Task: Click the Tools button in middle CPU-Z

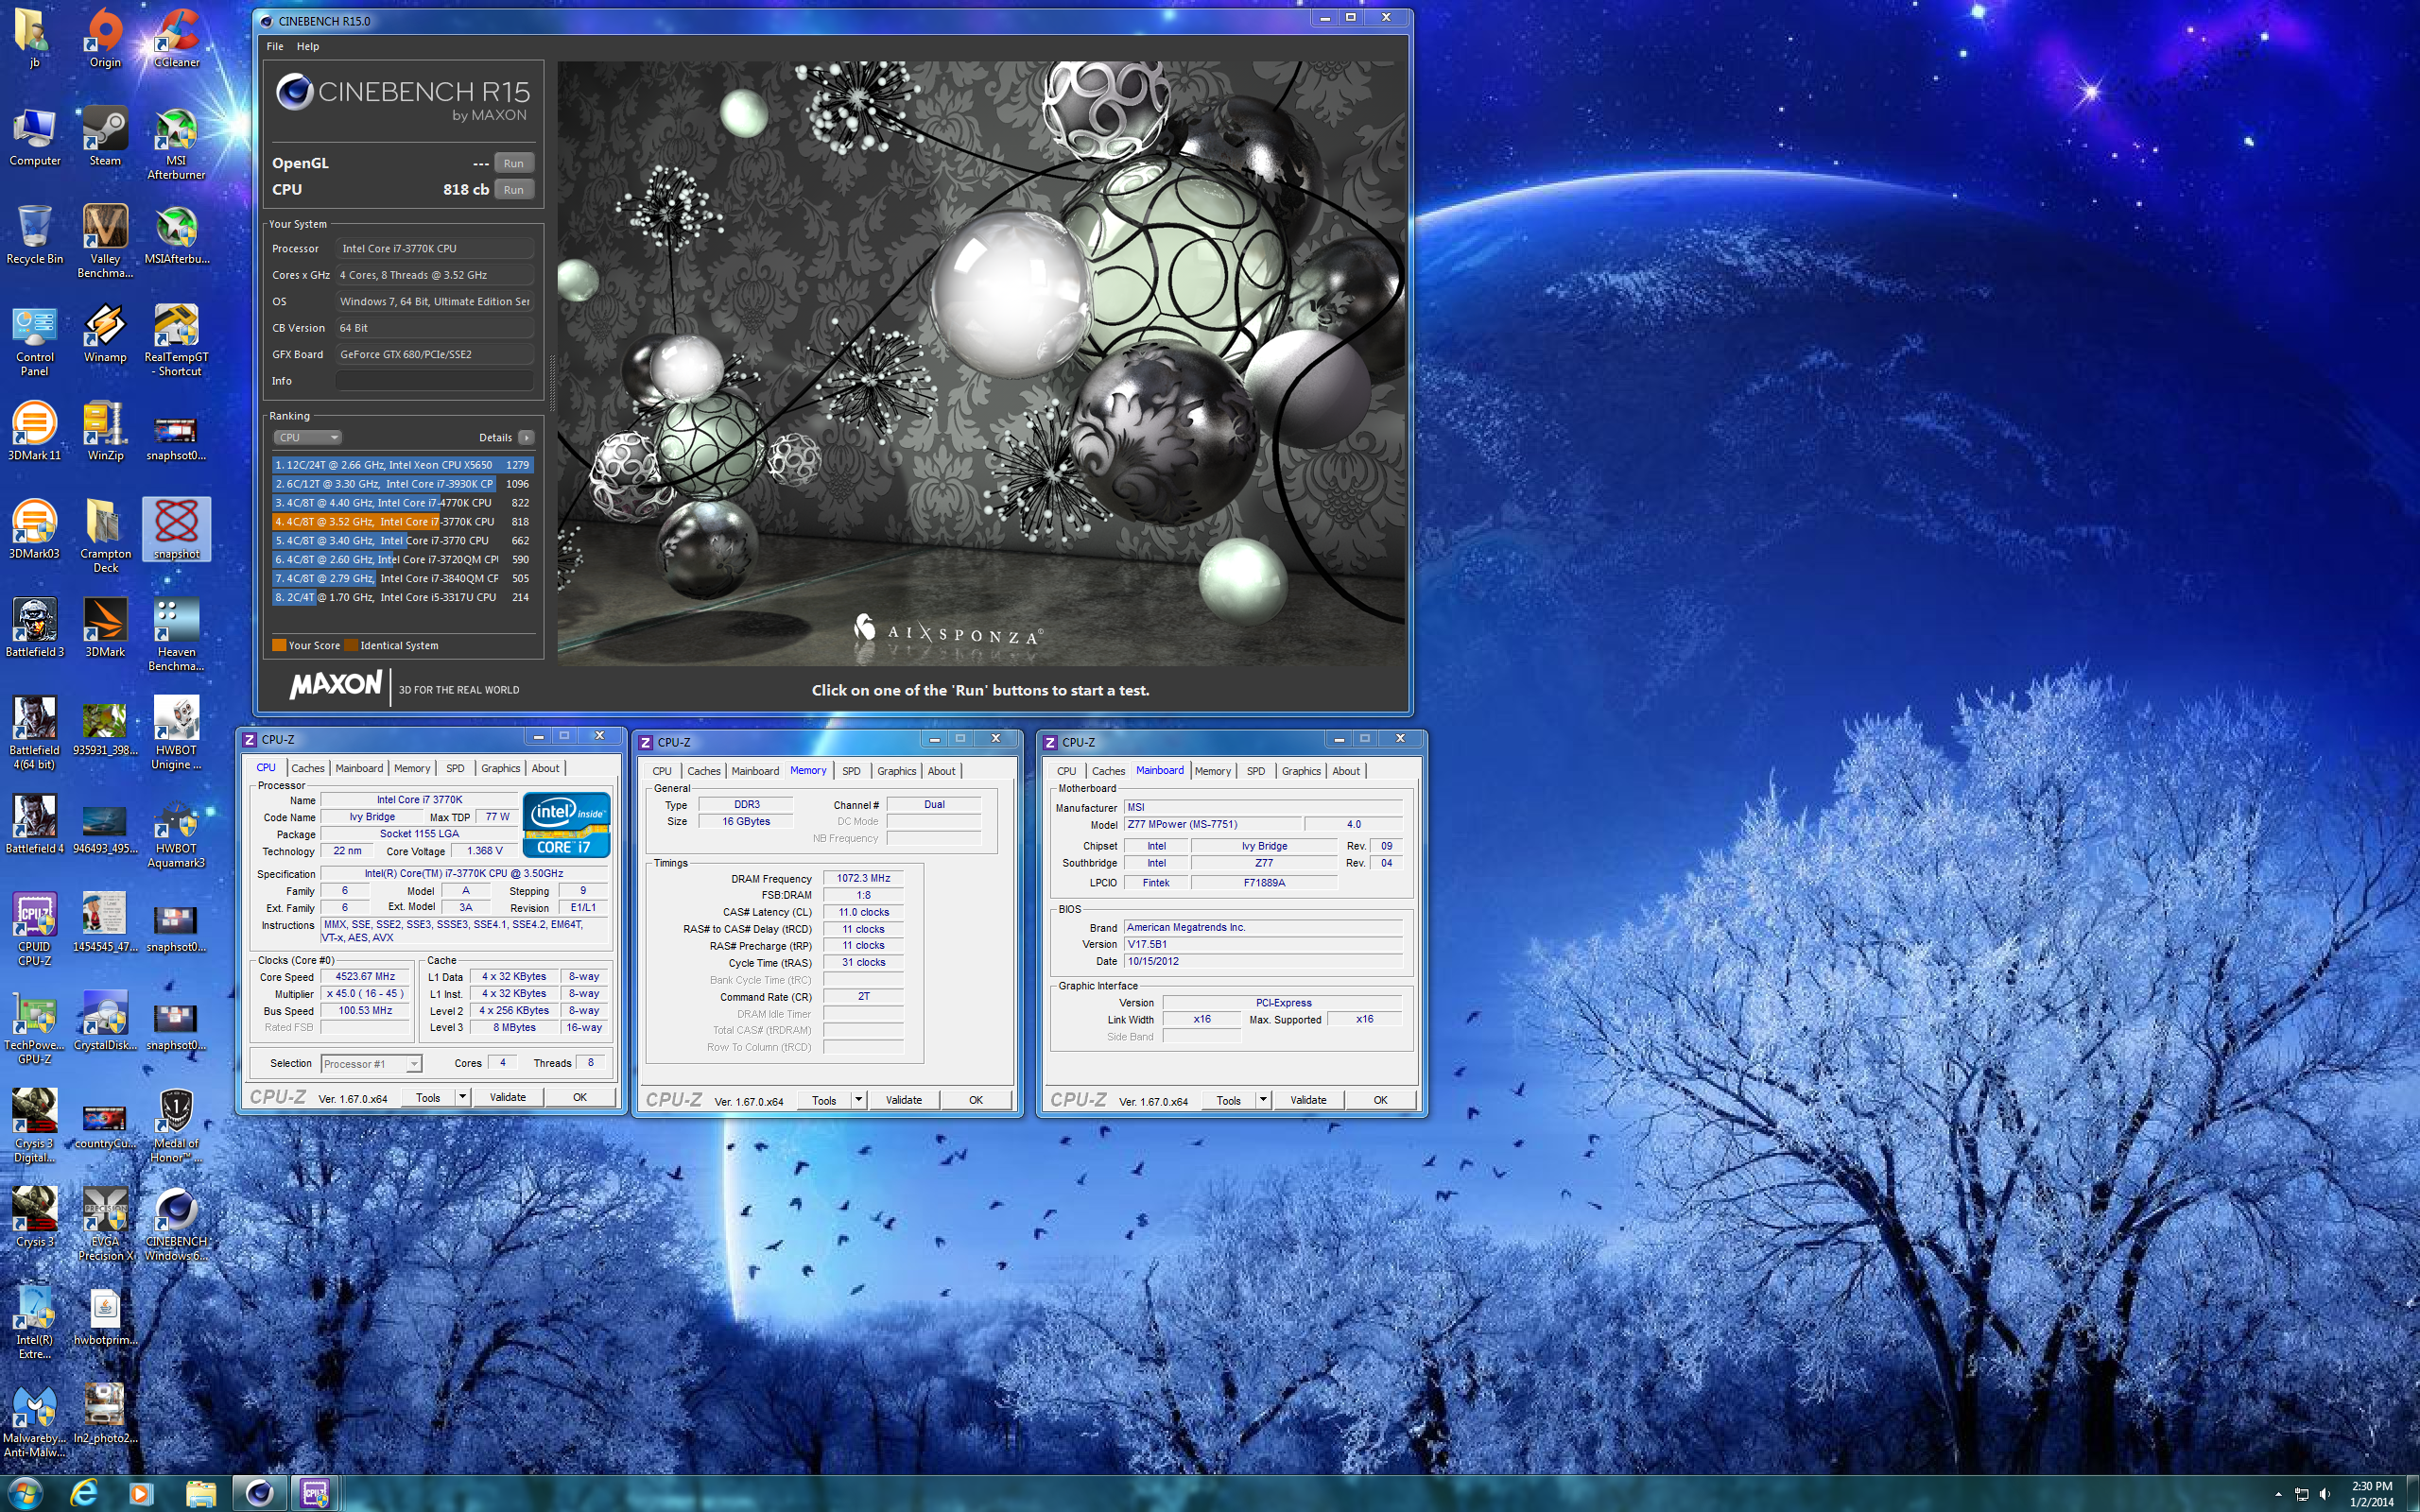Action: [824, 1100]
